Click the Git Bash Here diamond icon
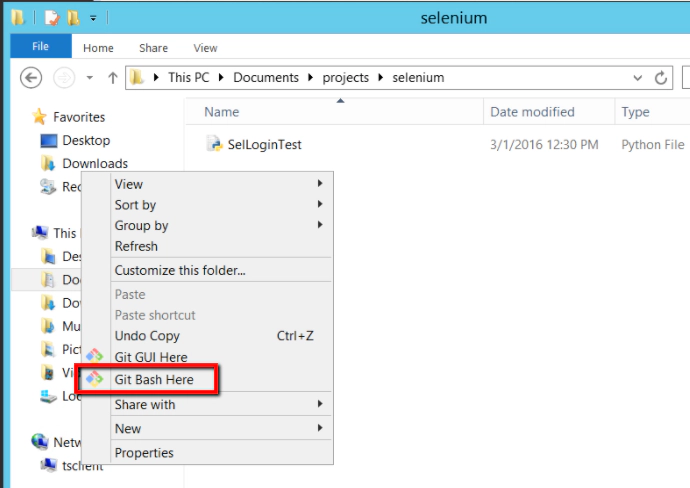 (94, 378)
